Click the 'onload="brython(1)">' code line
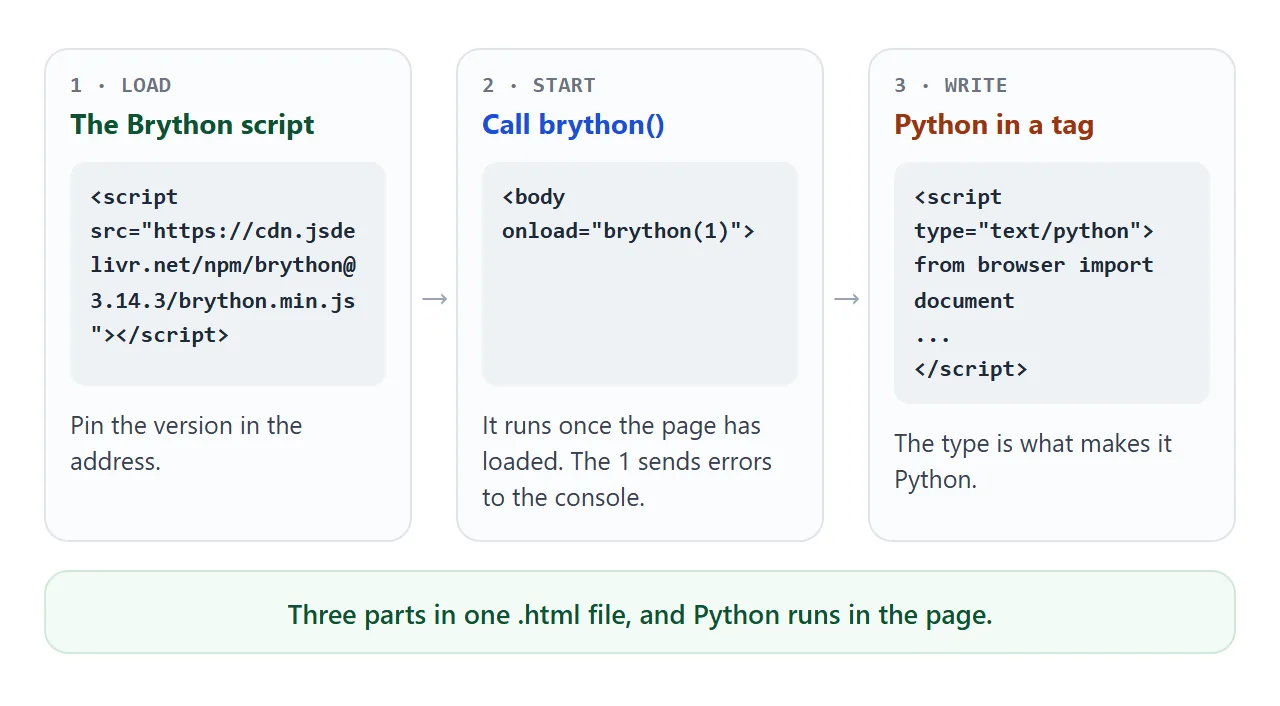1280x706 pixels. click(628, 231)
